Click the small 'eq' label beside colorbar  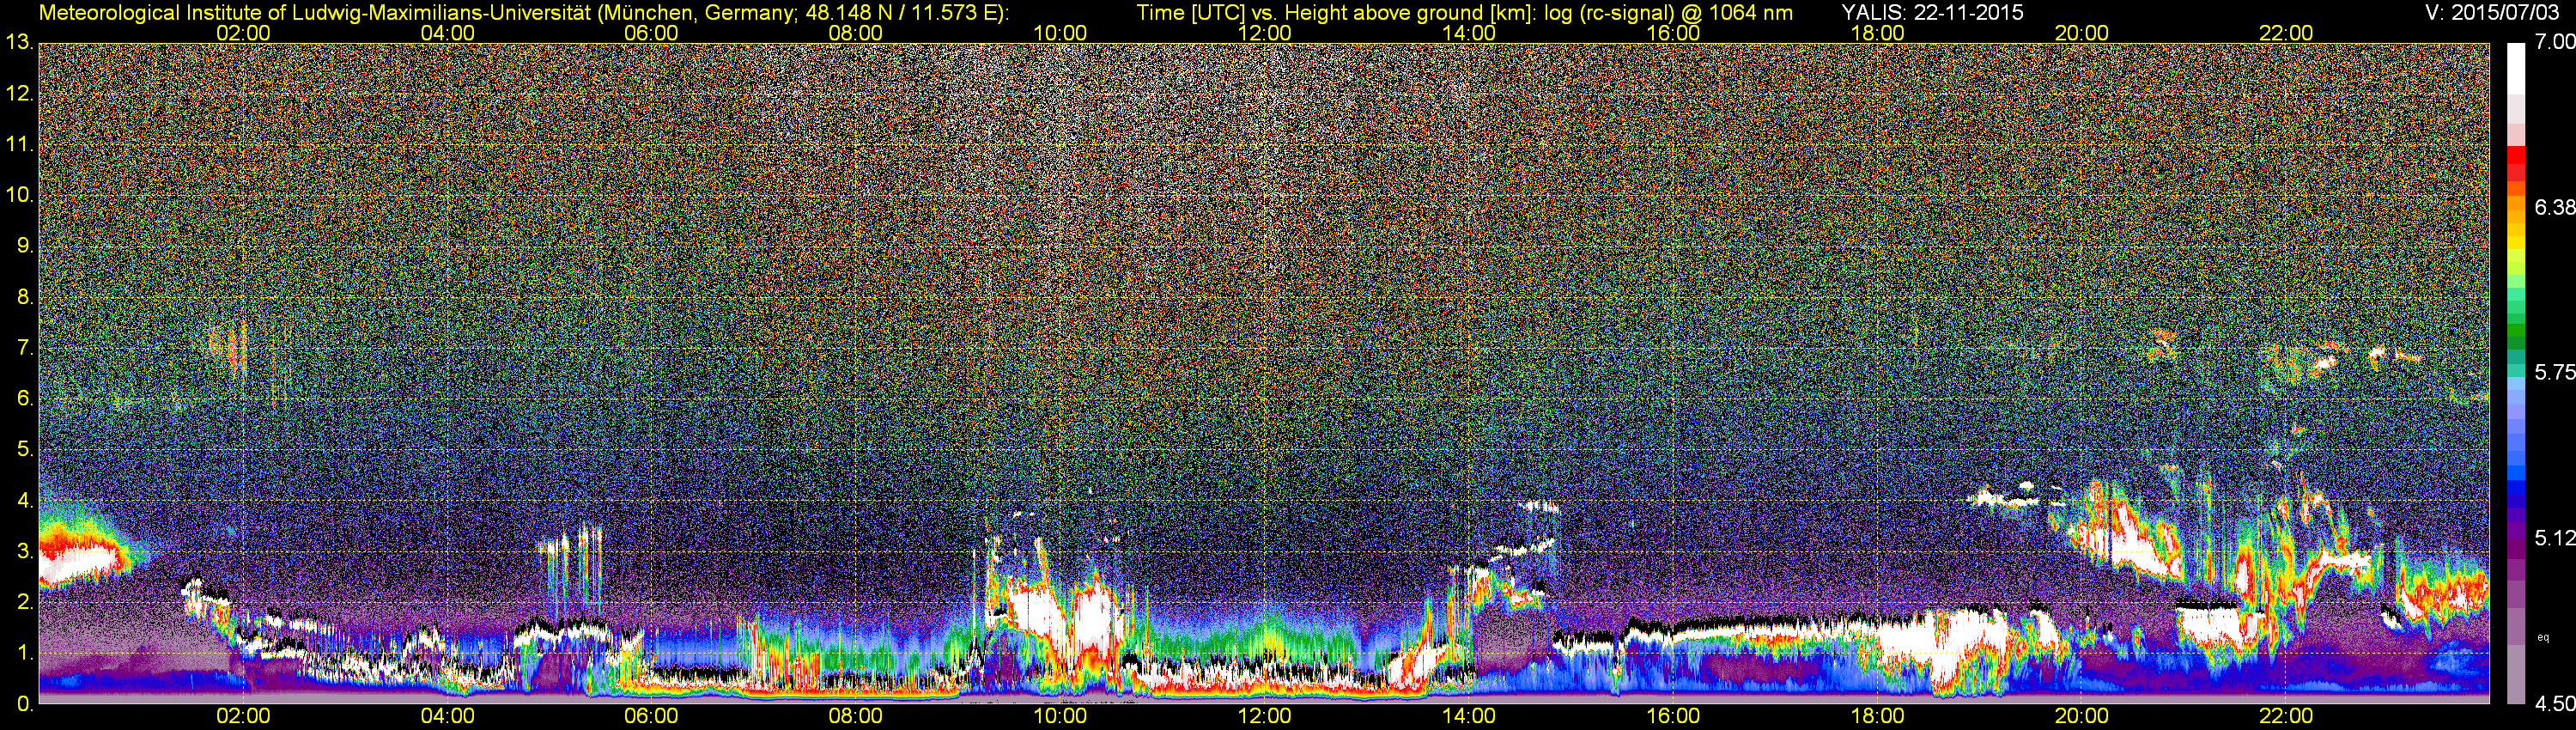coord(2544,637)
